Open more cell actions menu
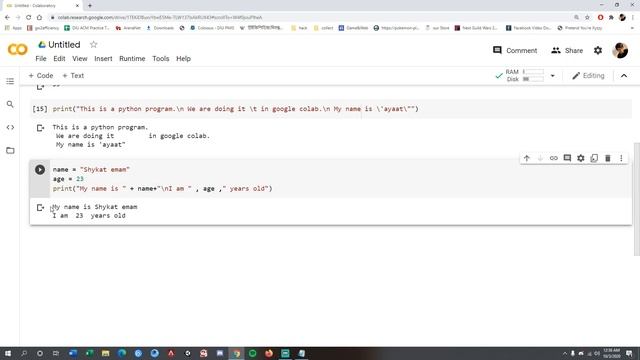This screenshot has height=360, width=640. coord(621,158)
